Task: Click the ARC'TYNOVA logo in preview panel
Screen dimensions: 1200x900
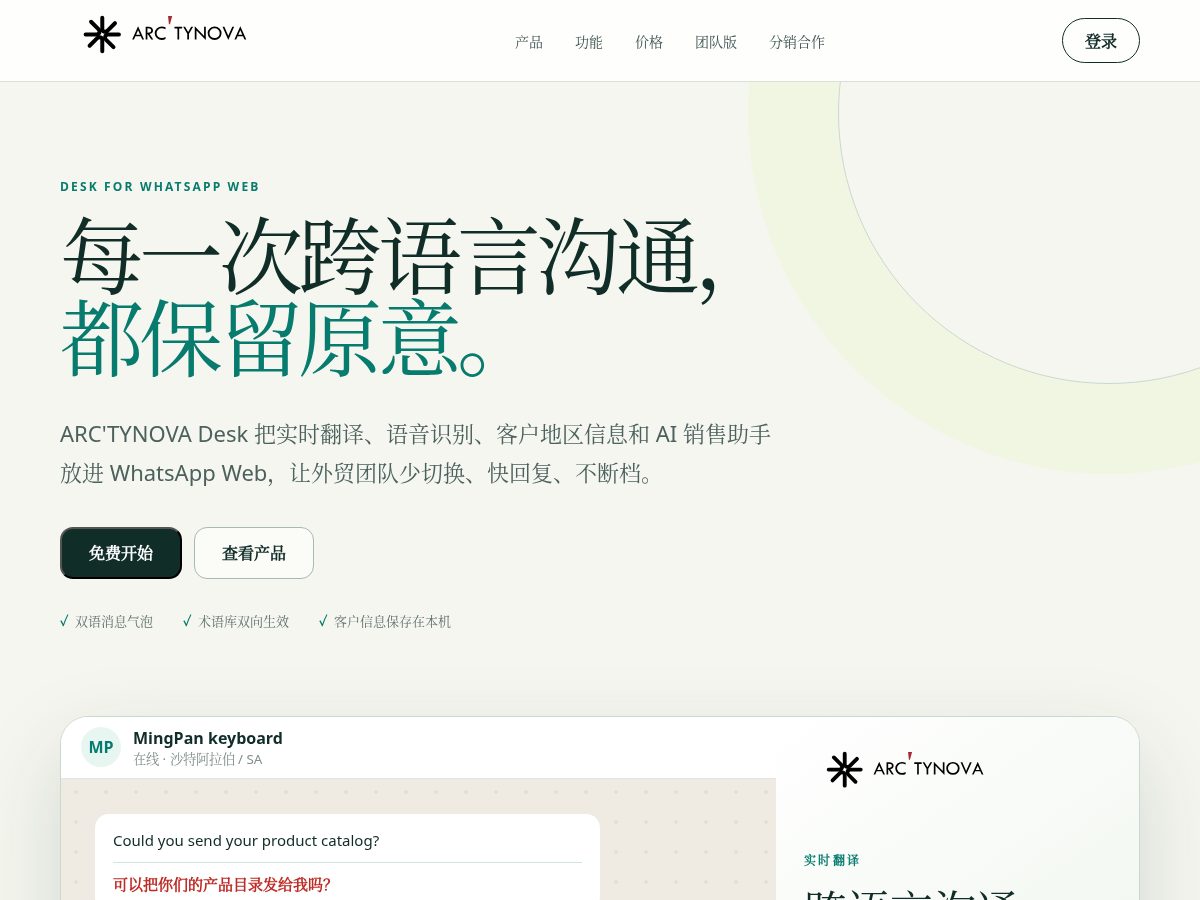Action: (905, 769)
